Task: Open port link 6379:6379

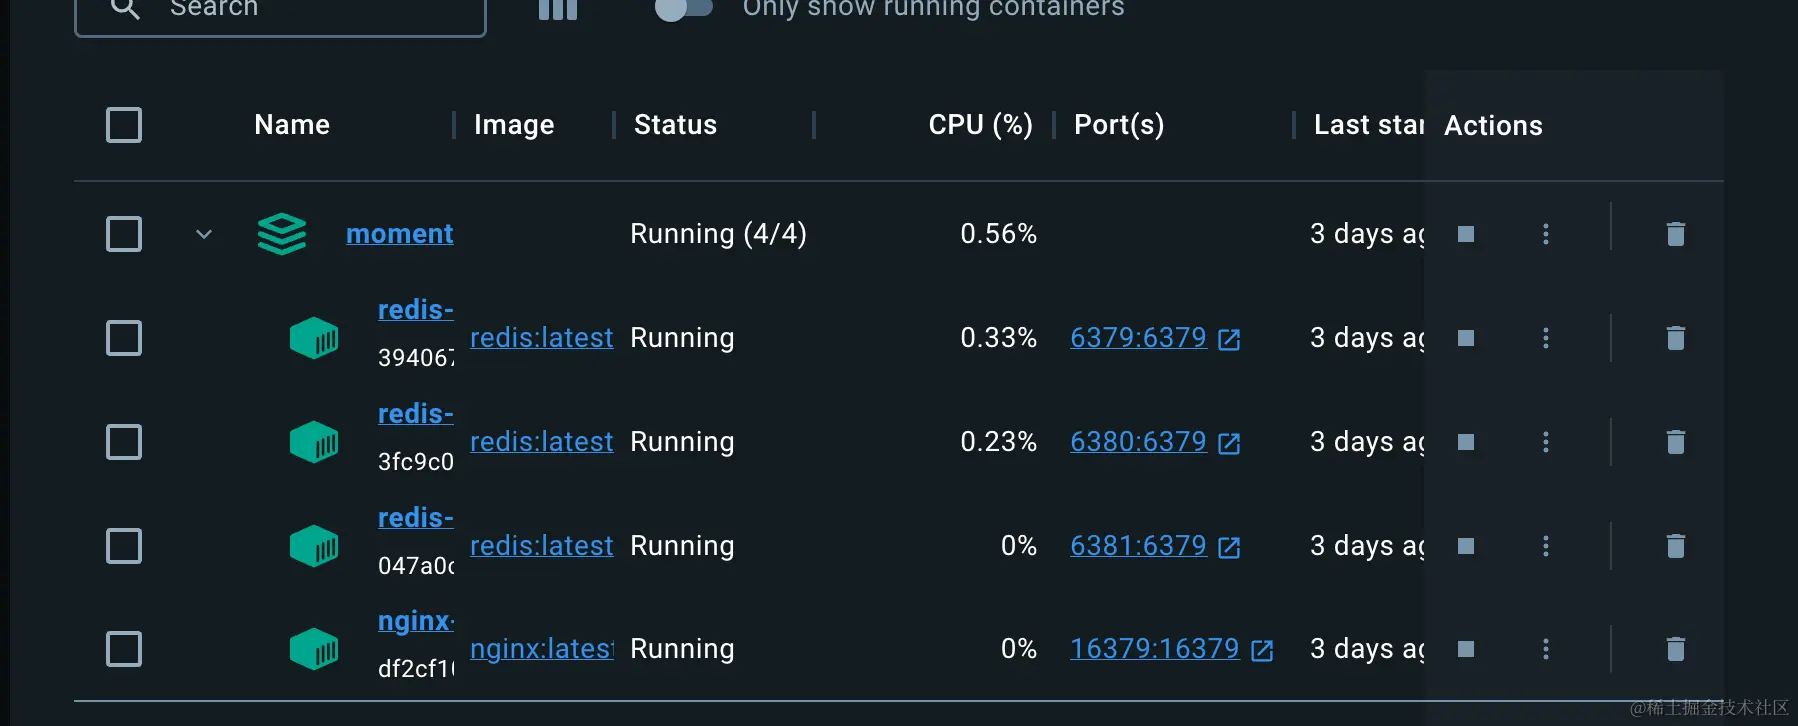Action: pyautogui.click(x=1139, y=338)
